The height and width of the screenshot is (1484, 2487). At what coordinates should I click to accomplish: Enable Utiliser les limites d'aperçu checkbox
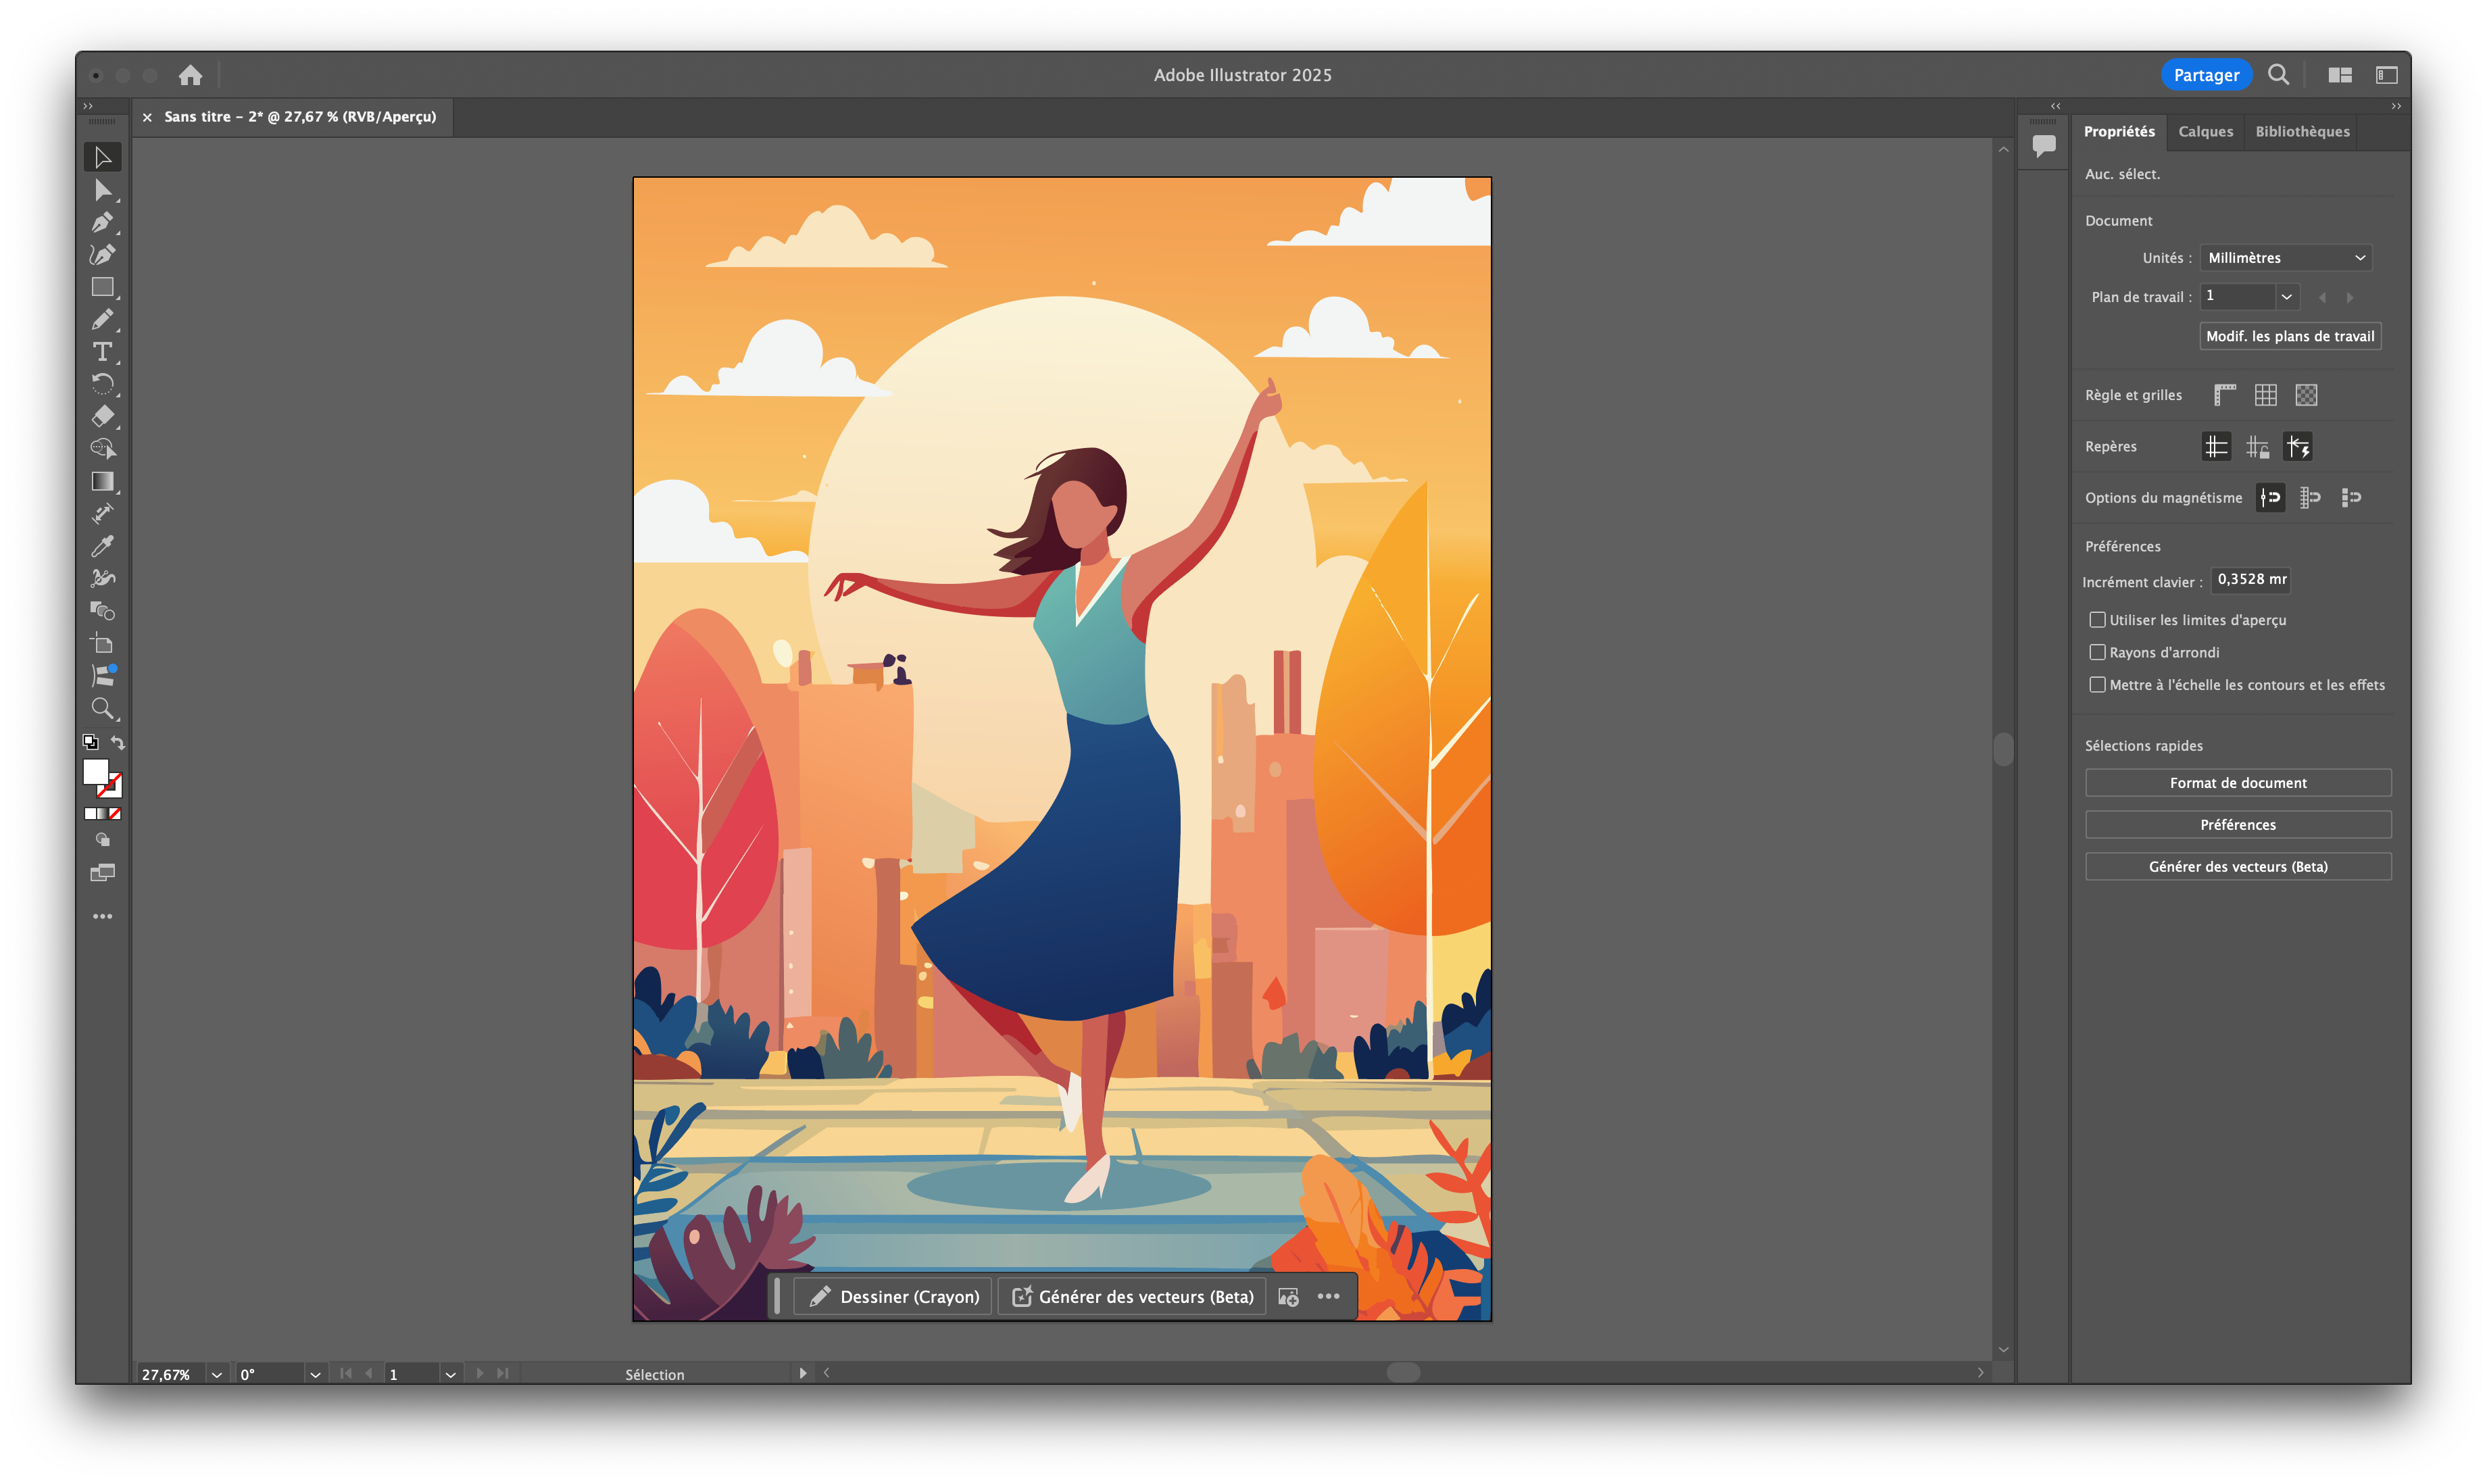click(x=2097, y=620)
